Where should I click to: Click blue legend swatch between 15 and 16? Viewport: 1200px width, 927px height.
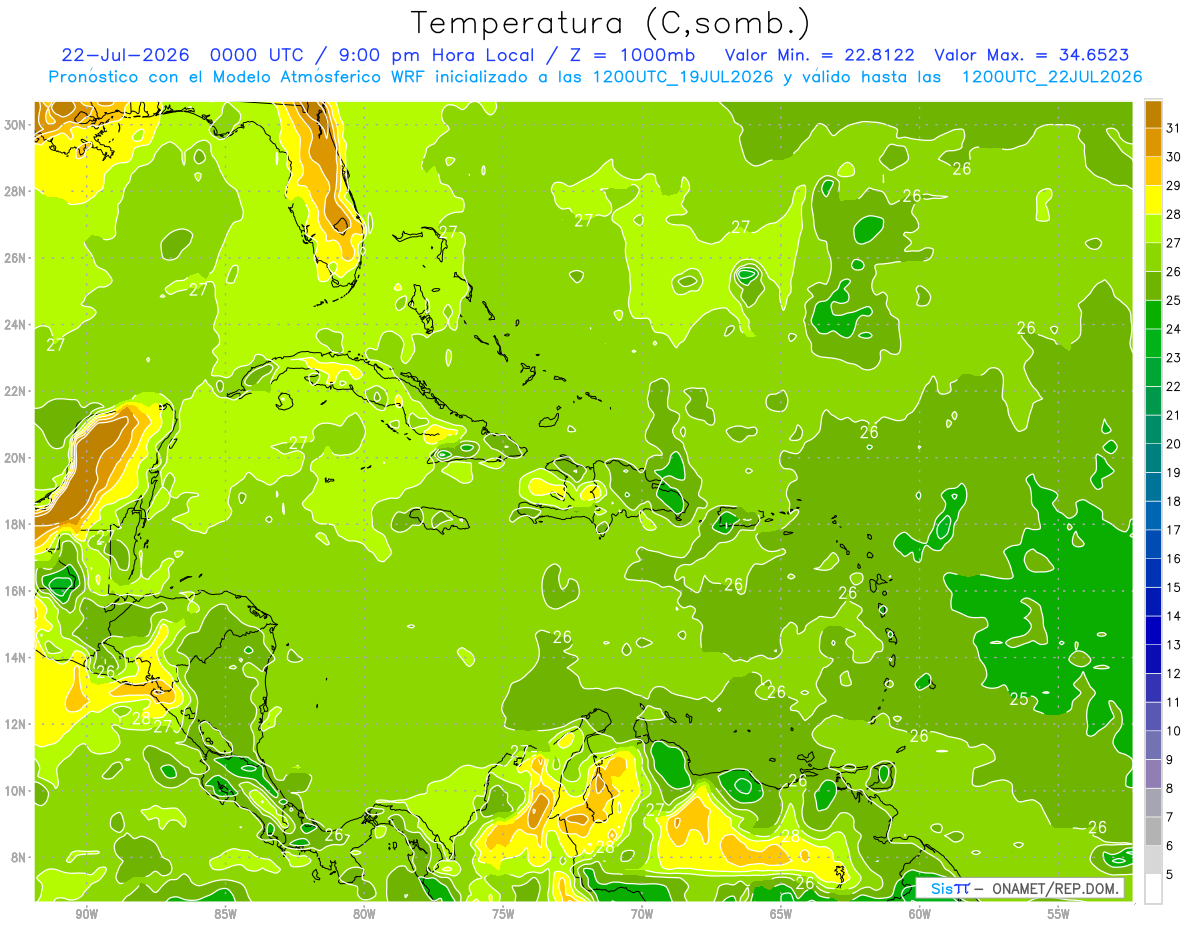click(x=1153, y=573)
